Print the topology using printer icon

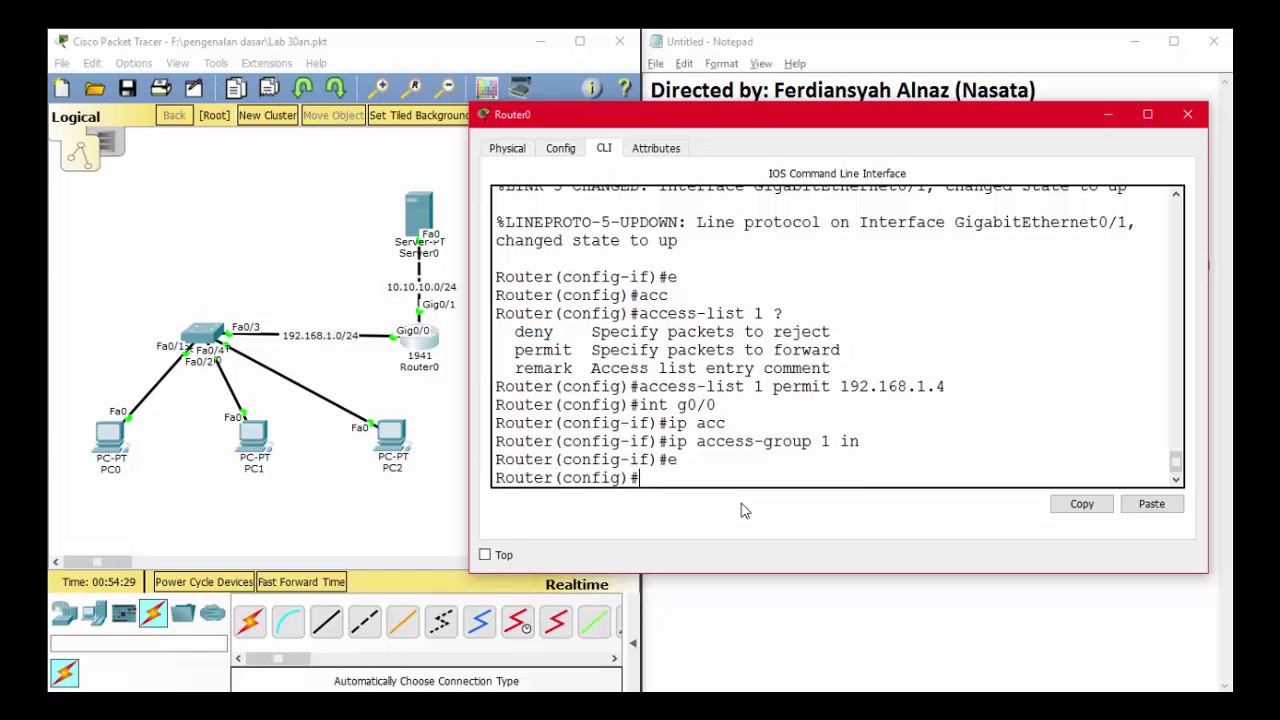click(x=160, y=89)
